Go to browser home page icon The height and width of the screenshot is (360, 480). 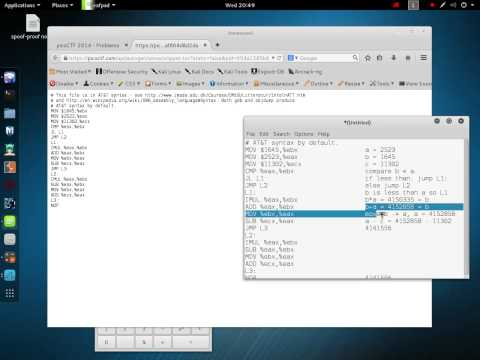coord(408,58)
